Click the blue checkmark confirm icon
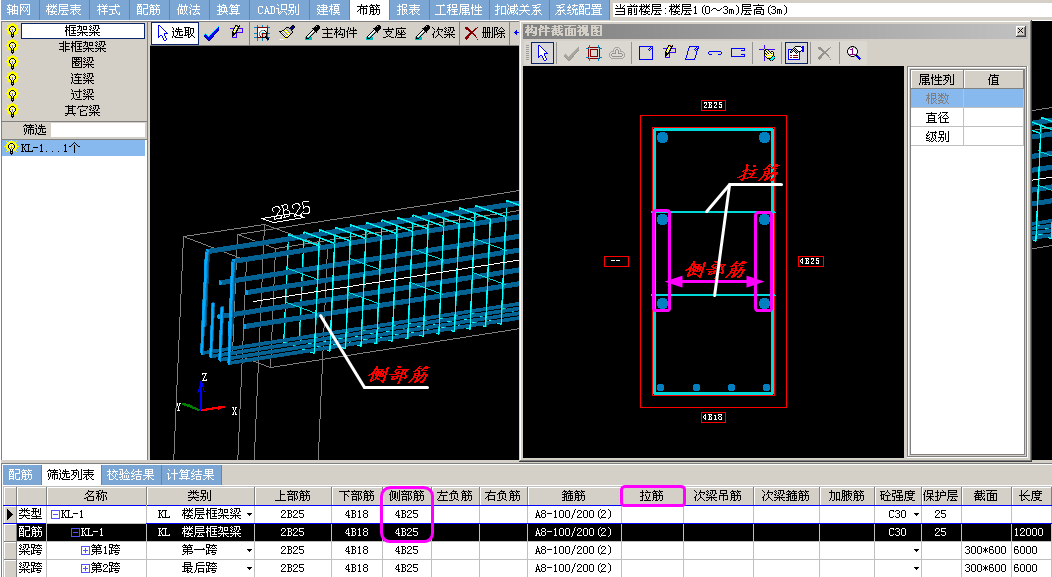 212,33
